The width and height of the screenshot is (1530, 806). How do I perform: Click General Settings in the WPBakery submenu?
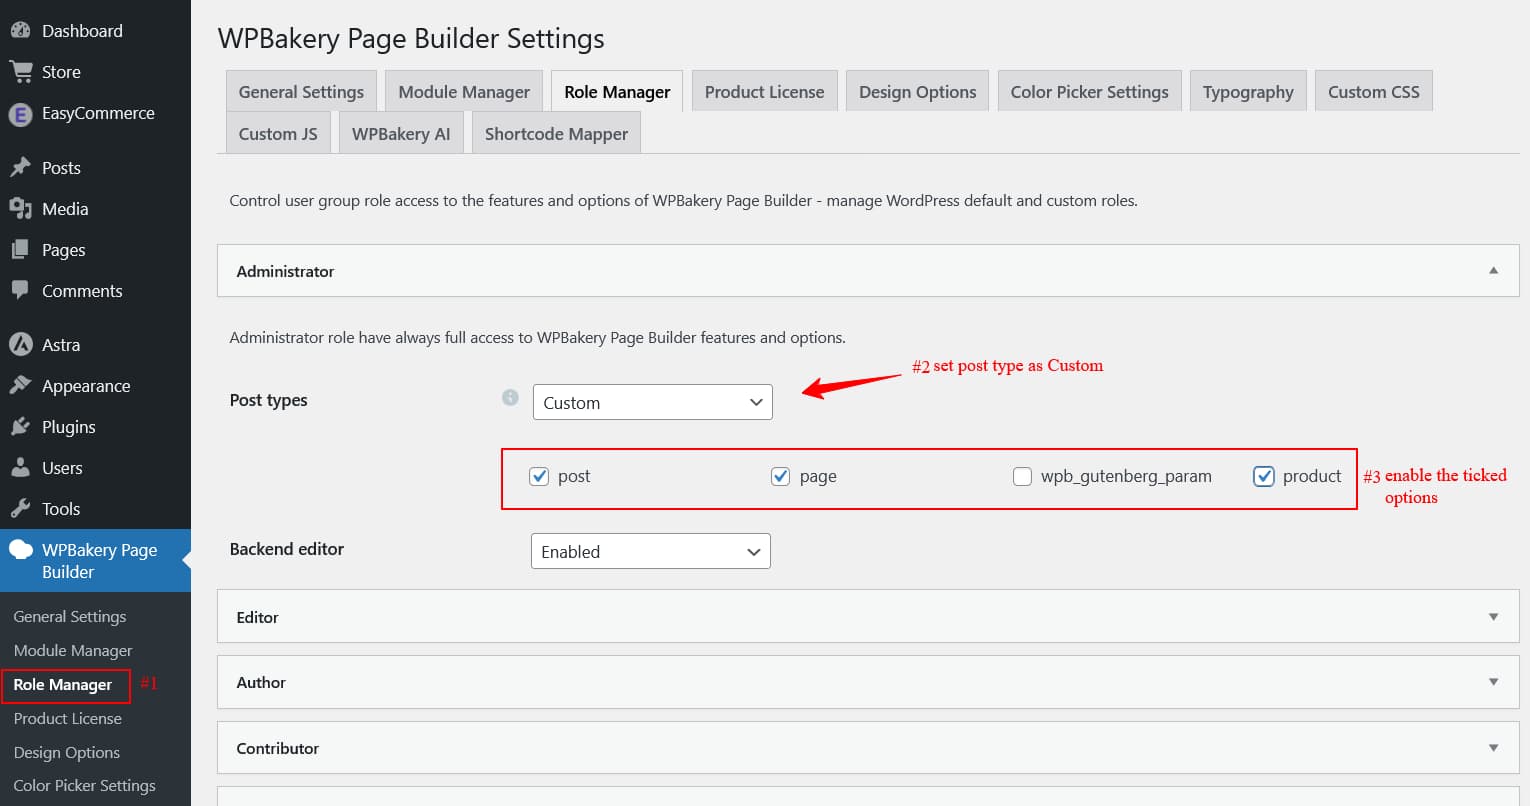(x=69, y=616)
